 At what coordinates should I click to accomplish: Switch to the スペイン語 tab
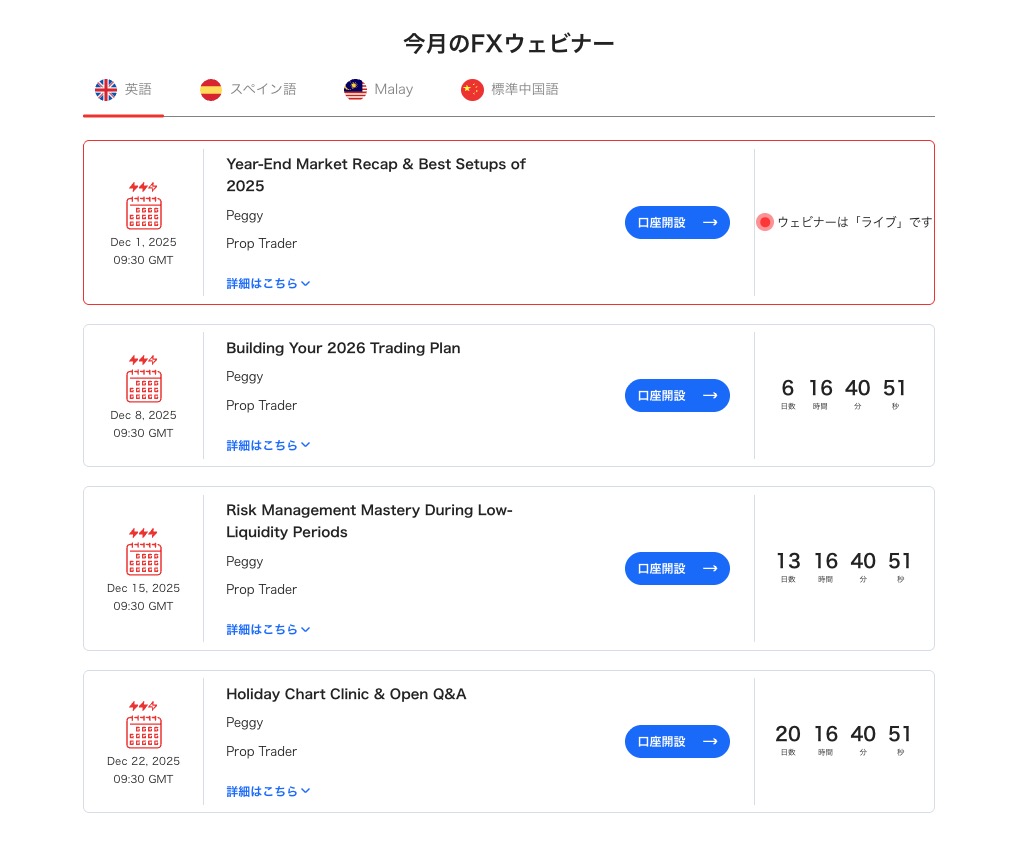click(x=262, y=89)
